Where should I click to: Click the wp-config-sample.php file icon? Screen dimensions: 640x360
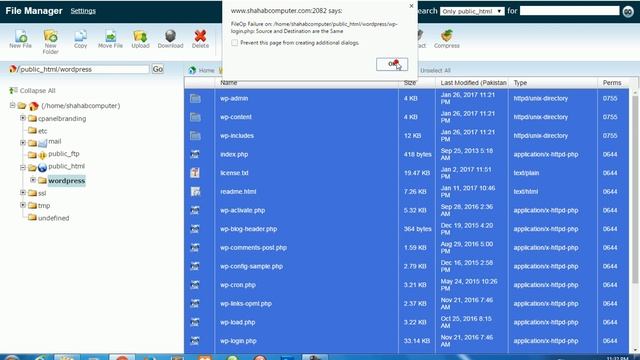point(195,266)
